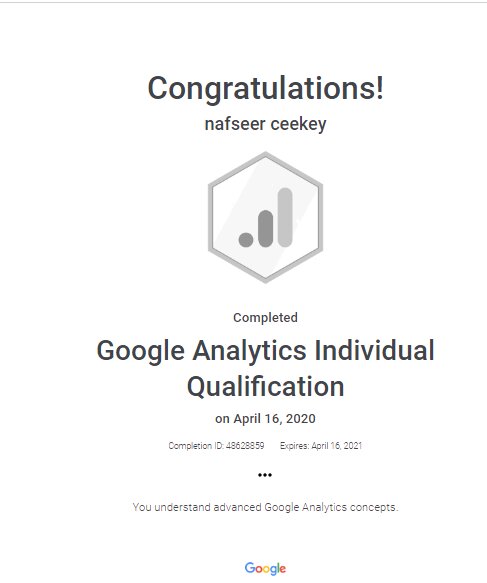Viewport: 487px width, 583px height.
Task: Click the word Qualification
Action: (x=265, y=386)
